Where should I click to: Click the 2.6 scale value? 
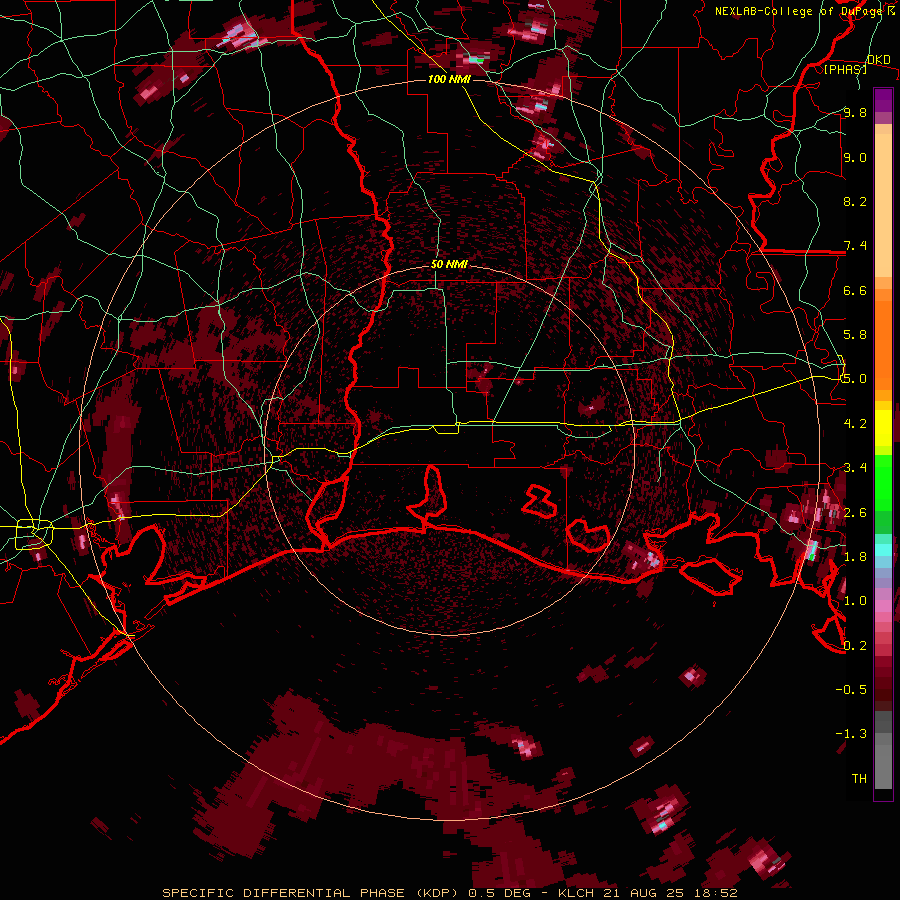(x=855, y=512)
